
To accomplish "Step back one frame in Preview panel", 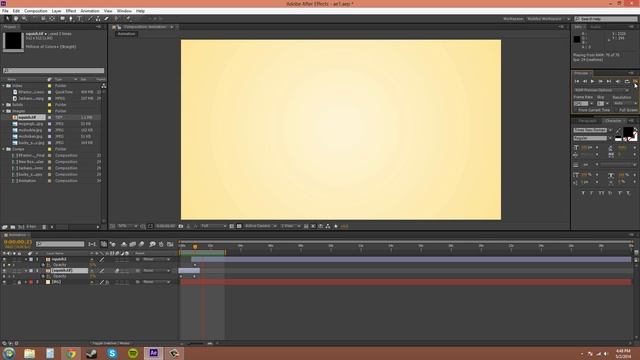I will [584, 82].
